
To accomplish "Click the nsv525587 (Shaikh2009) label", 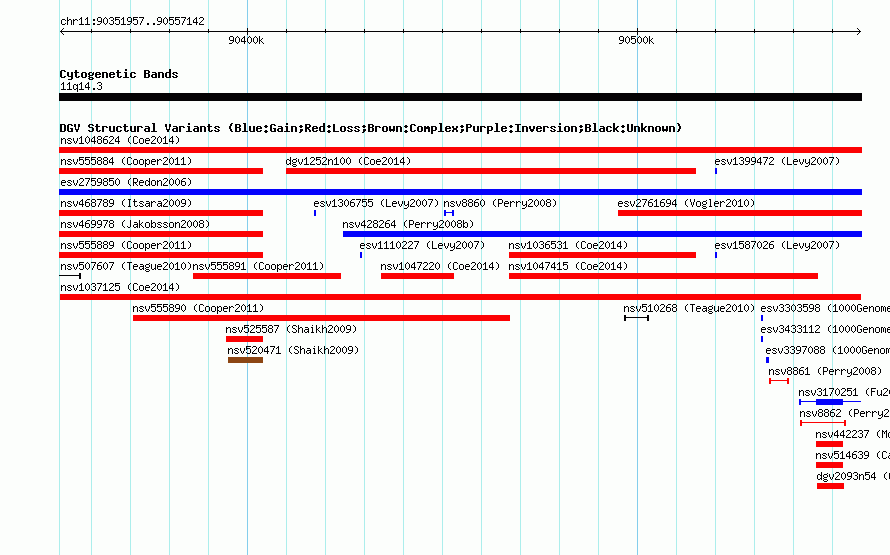I will pyautogui.click(x=291, y=330).
